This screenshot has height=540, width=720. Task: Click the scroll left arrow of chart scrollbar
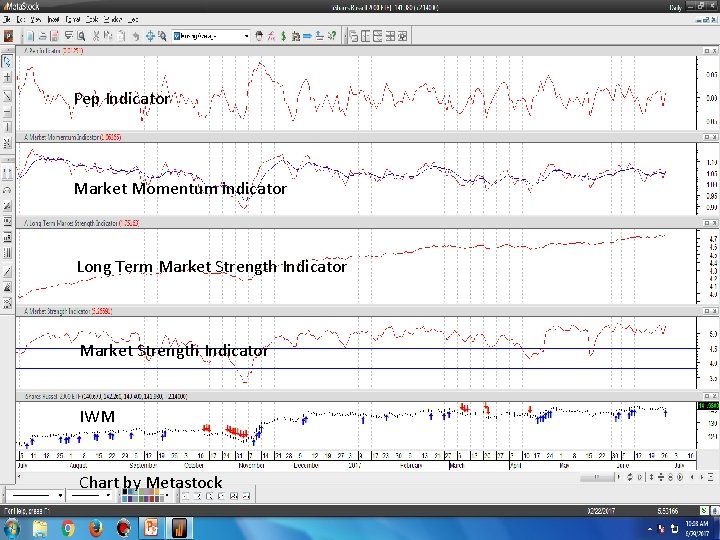point(20,477)
